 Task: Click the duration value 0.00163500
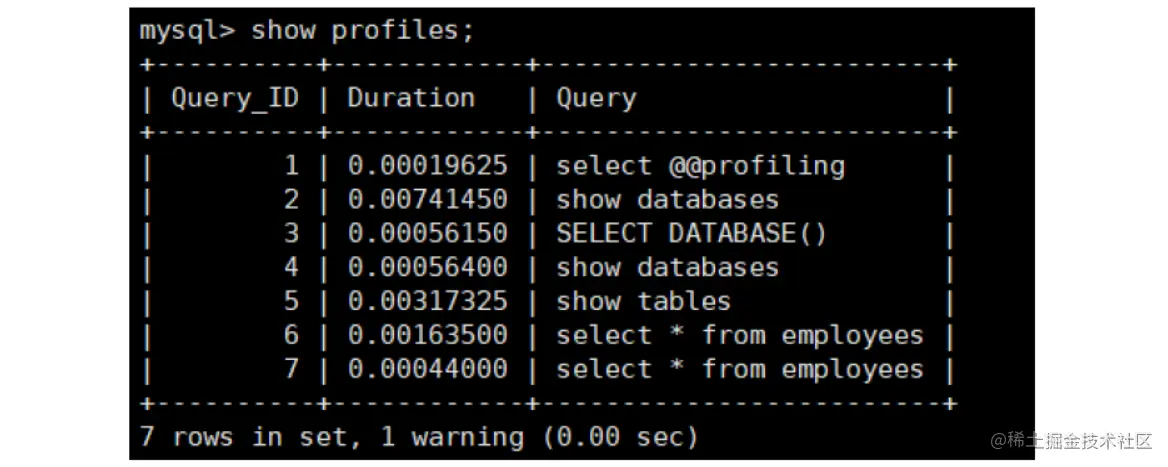427,336
